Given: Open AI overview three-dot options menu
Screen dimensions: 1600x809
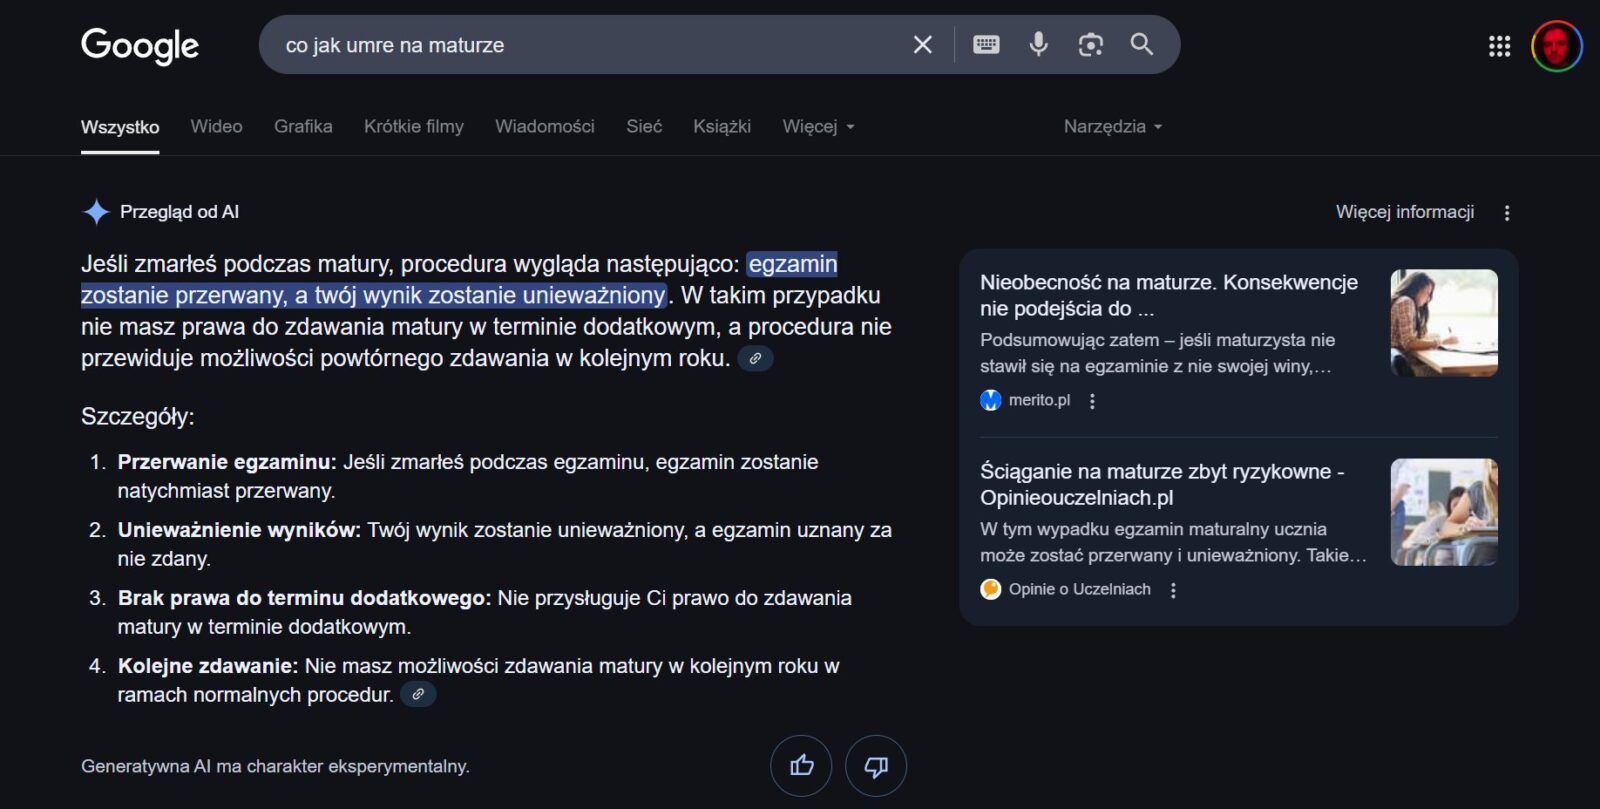Looking at the screenshot, I should point(1507,213).
